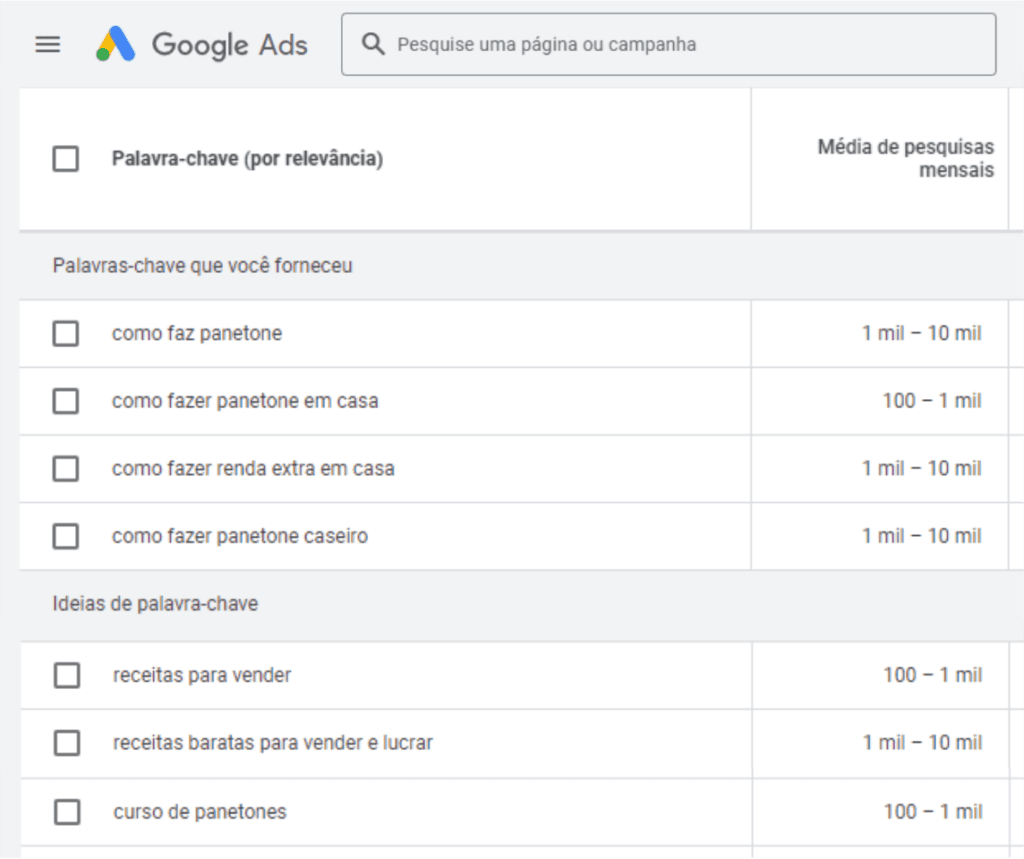Click the 'como faz panetone' keyword text
This screenshot has width=1024, height=859.
[x=197, y=333]
